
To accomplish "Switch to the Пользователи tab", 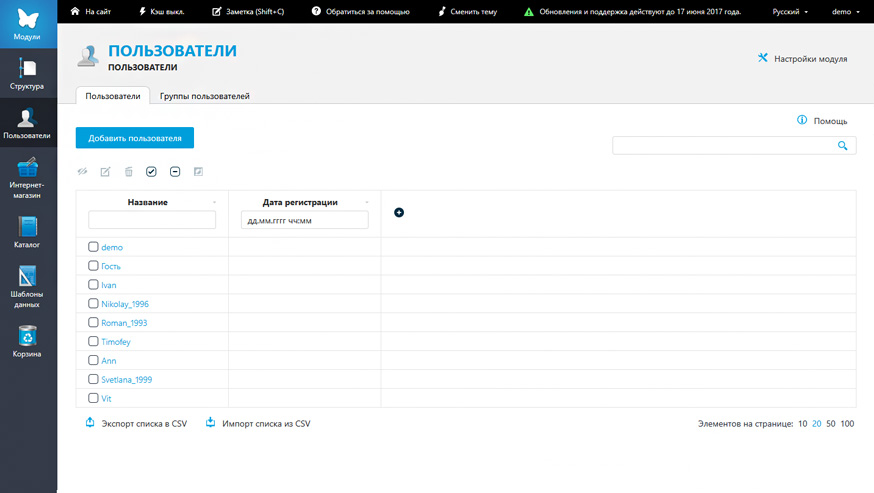I will [x=113, y=95].
